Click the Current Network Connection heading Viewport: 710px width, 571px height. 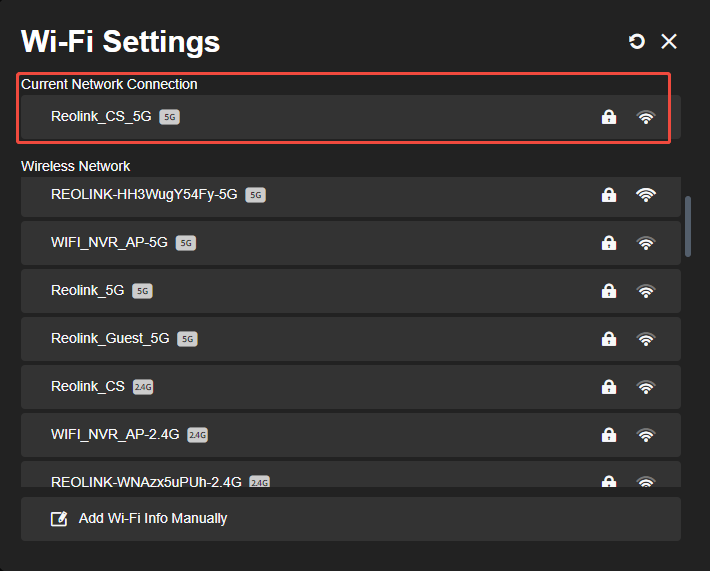[x=109, y=84]
